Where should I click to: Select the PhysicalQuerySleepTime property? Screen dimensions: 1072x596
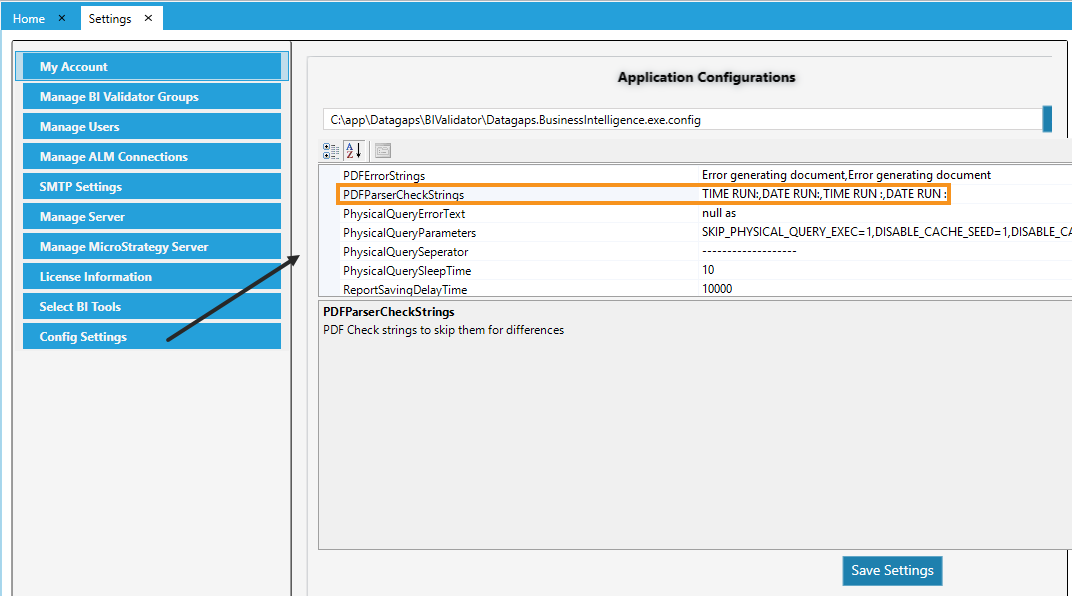407,271
